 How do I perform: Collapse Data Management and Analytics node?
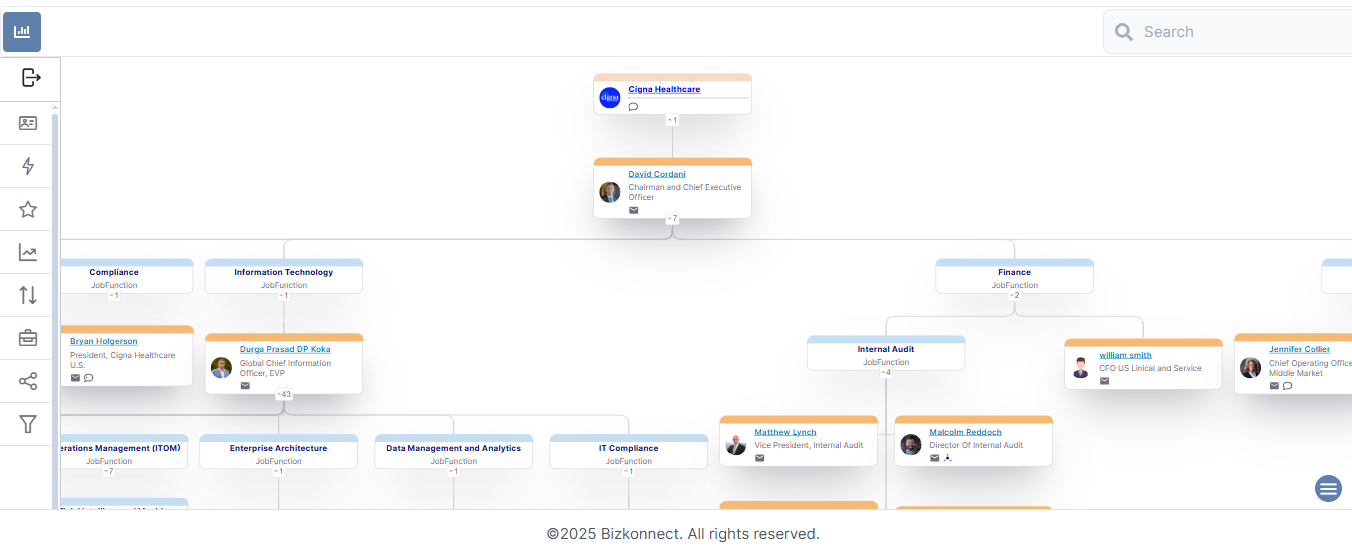click(454, 471)
